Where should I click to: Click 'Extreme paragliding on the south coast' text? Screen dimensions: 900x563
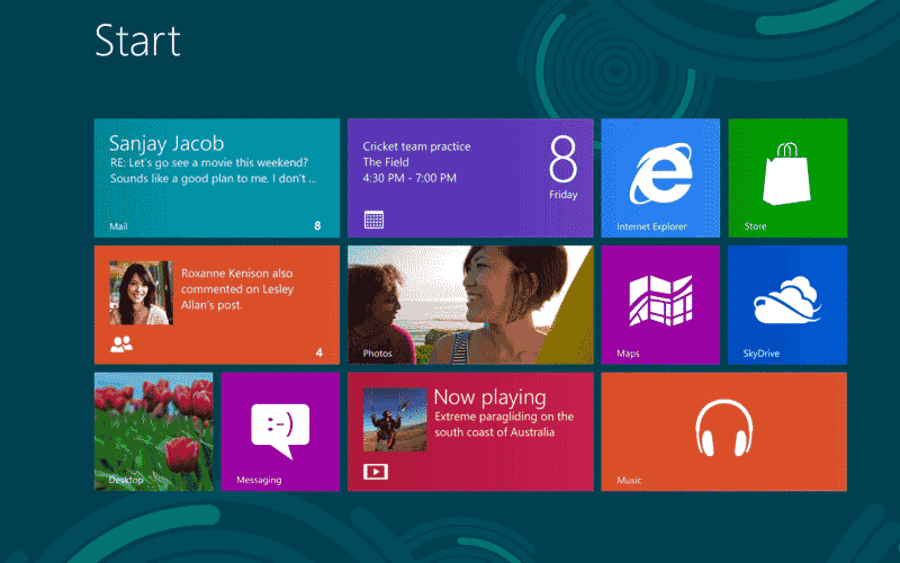coord(504,425)
